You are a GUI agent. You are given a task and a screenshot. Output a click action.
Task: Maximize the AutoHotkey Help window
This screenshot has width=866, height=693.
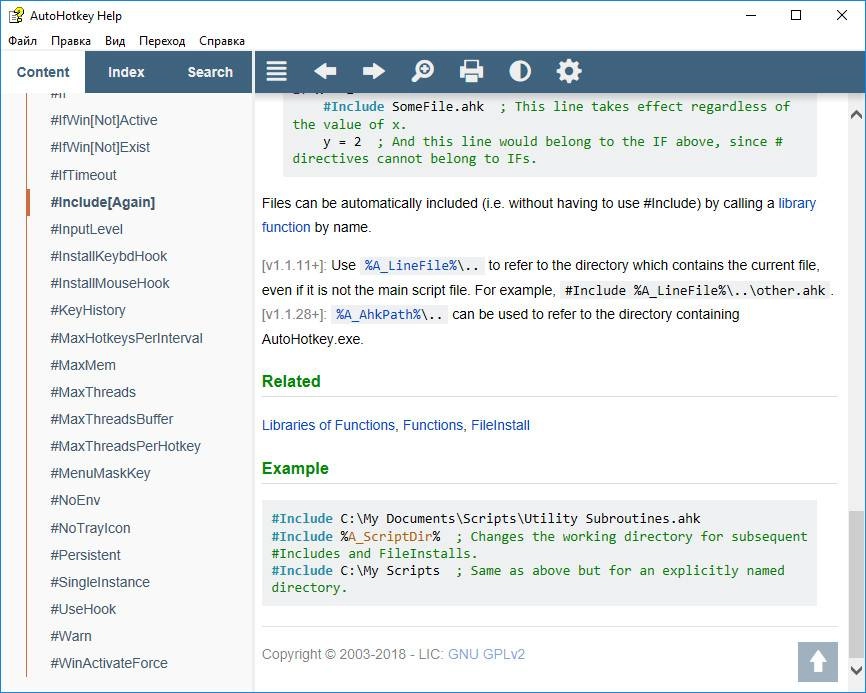796,15
